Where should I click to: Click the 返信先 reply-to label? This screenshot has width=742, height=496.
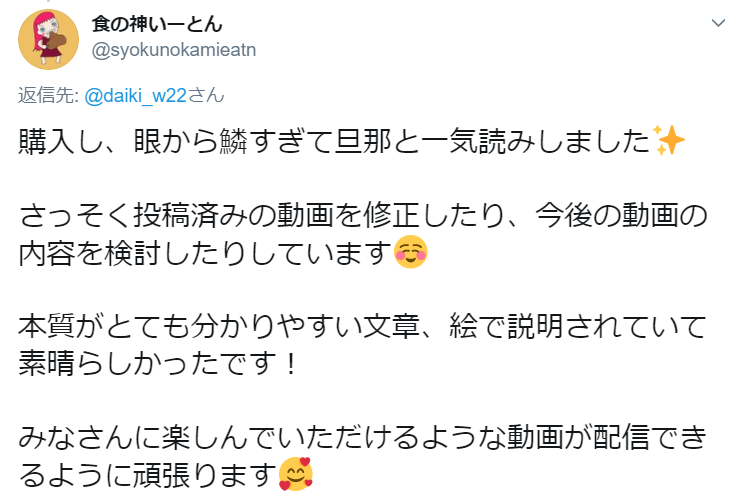point(48,96)
